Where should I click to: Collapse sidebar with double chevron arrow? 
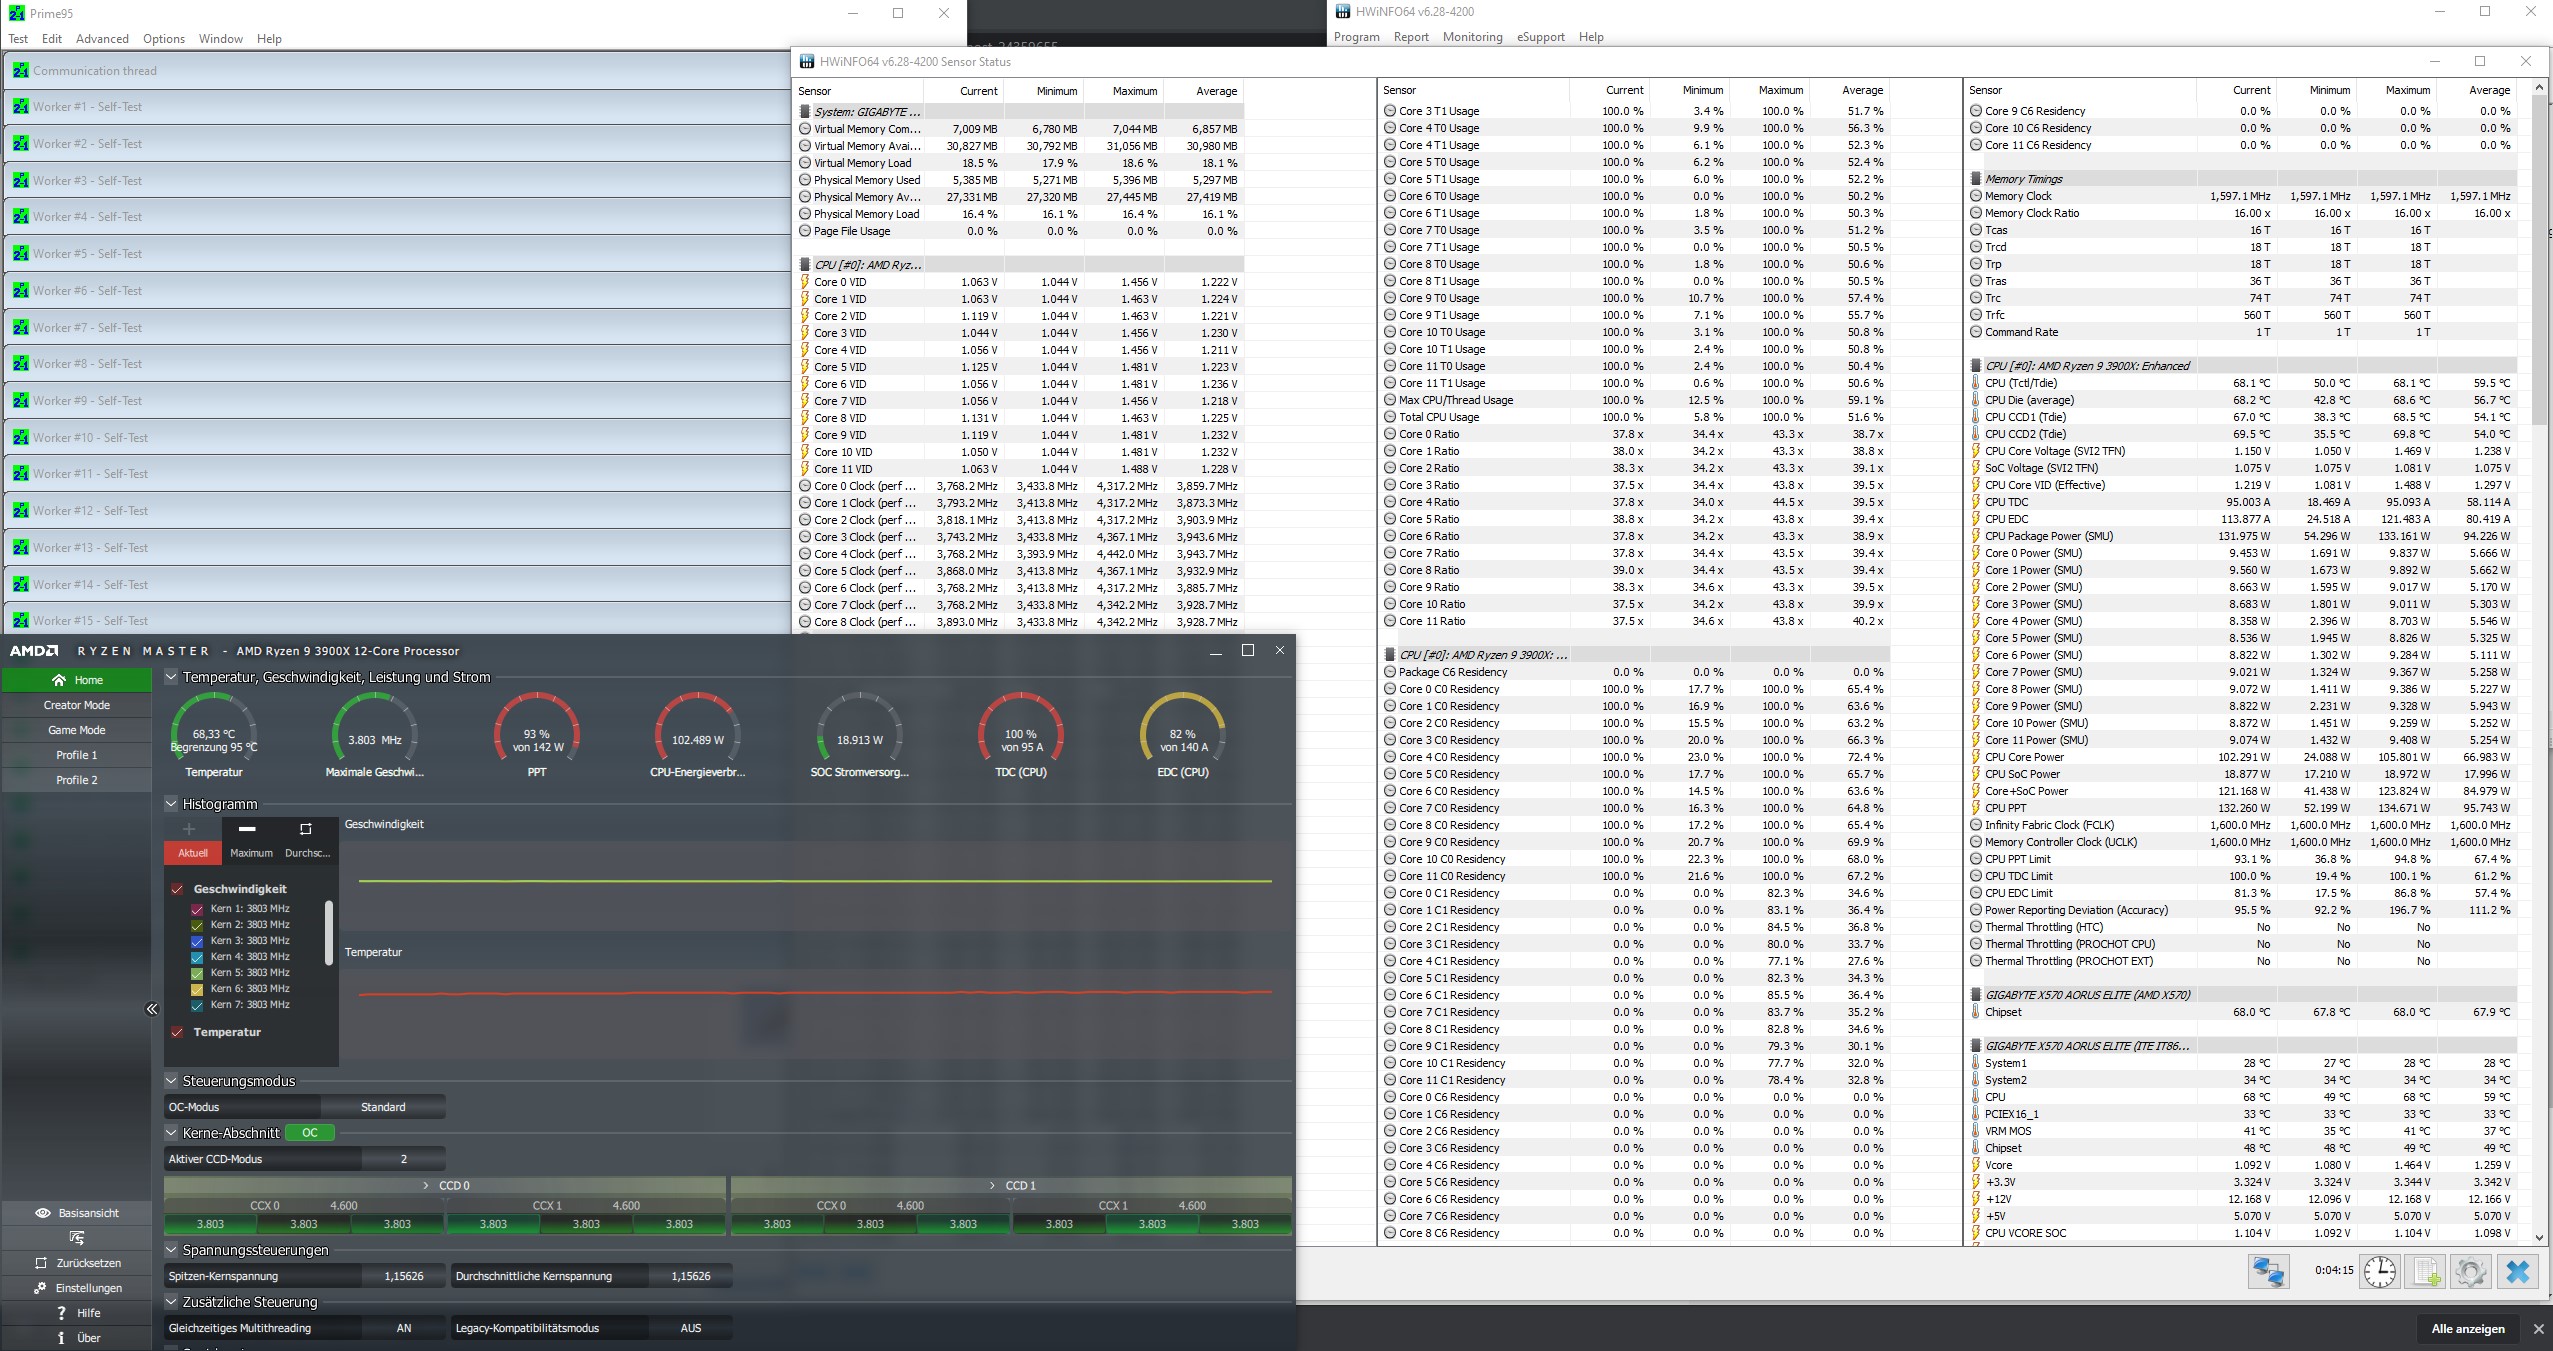152,1009
